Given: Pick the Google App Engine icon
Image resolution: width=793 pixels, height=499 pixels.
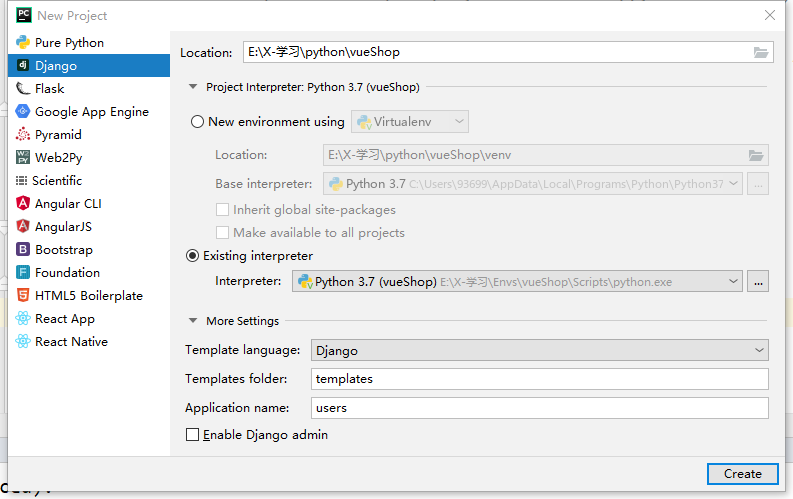Looking at the screenshot, I should [x=23, y=111].
